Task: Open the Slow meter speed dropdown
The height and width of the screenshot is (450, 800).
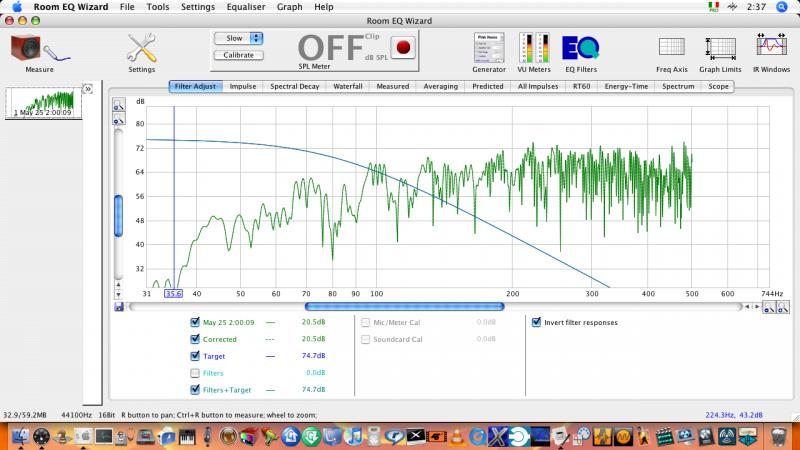Action: (238, 38)
